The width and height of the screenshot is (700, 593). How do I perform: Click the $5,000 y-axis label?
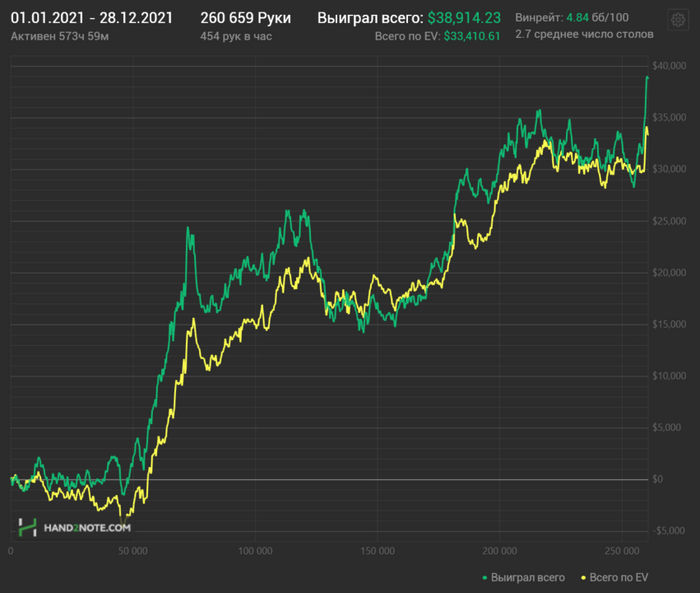tap(667, 428)
